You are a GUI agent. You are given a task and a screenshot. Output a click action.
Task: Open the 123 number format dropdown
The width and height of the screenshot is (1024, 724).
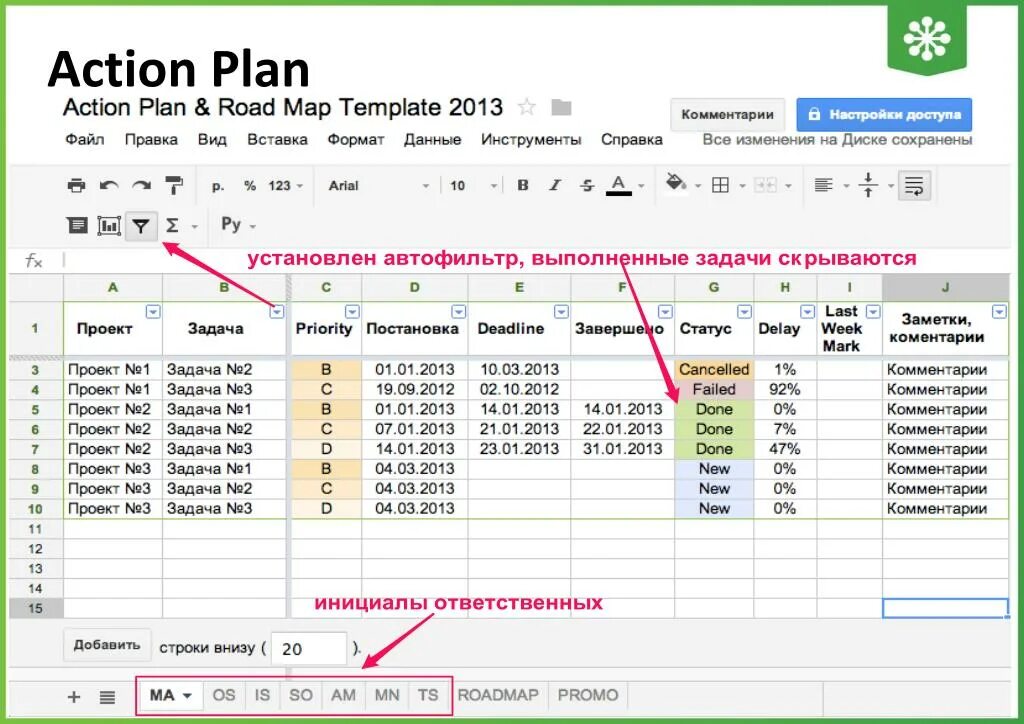[x=285, y=186]
